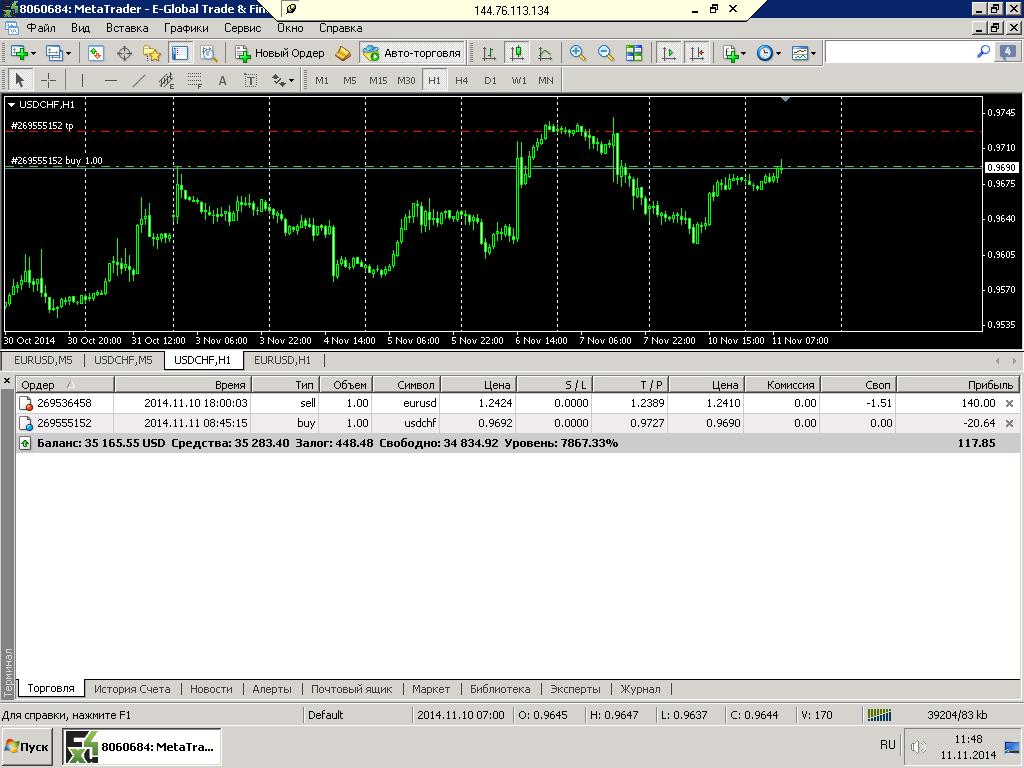
Task: Open the Вставка menu
Action: pos(127,28)
